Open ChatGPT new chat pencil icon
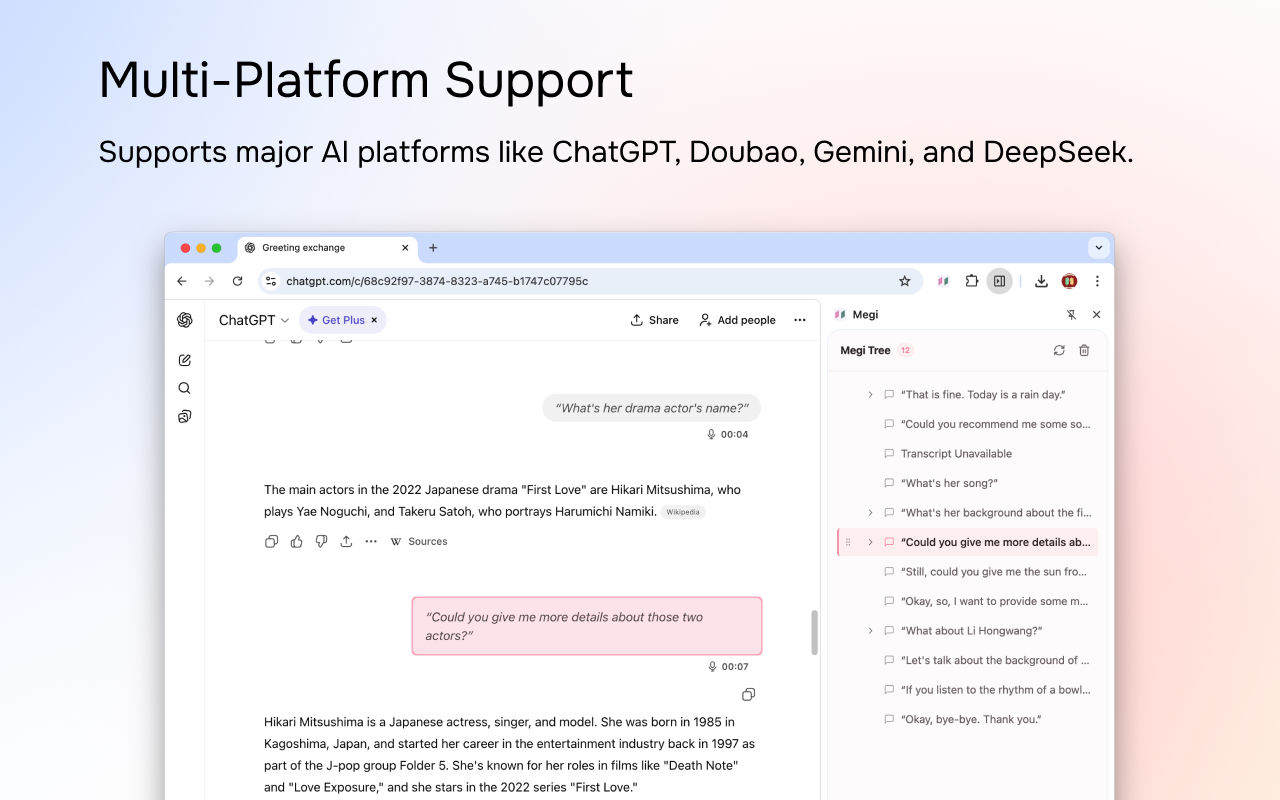Image resolution: width=1280 pixels, height=800 pixels. tap(184, 360)
